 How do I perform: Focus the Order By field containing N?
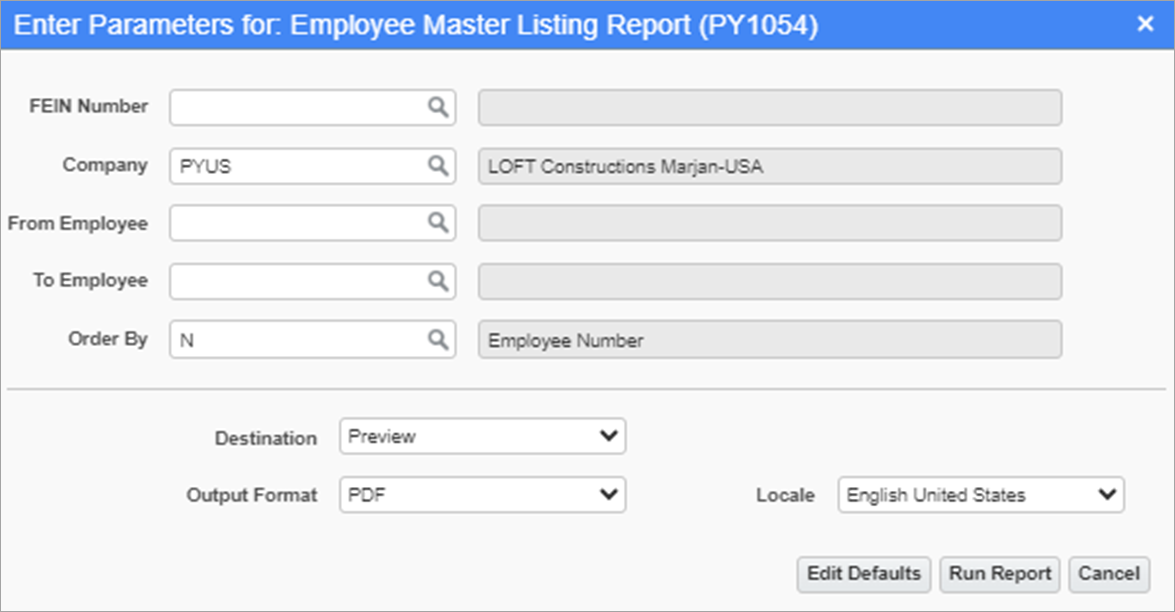click(x=312, y=339)
